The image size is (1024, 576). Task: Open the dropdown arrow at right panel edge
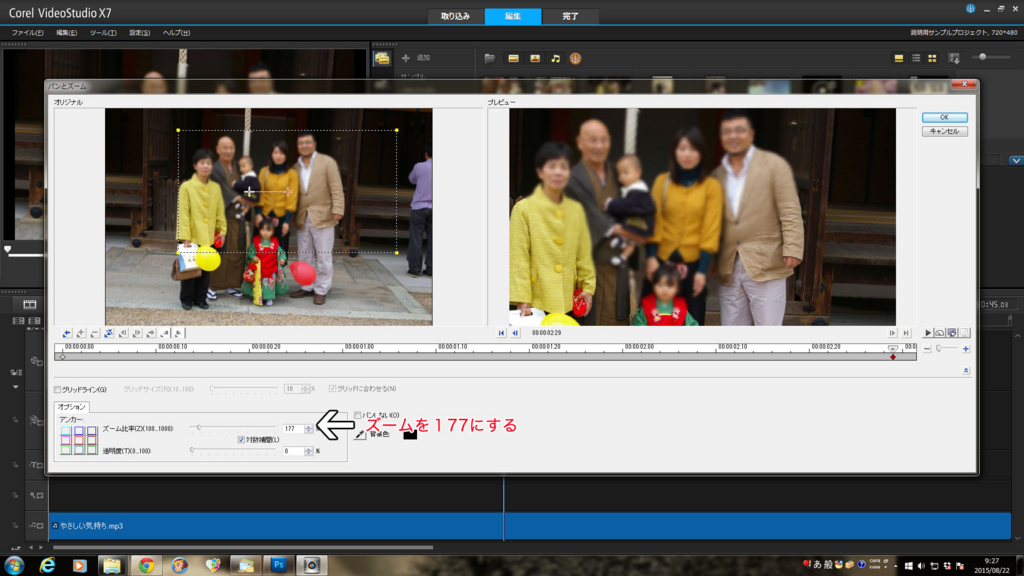tap(1016, 161)
